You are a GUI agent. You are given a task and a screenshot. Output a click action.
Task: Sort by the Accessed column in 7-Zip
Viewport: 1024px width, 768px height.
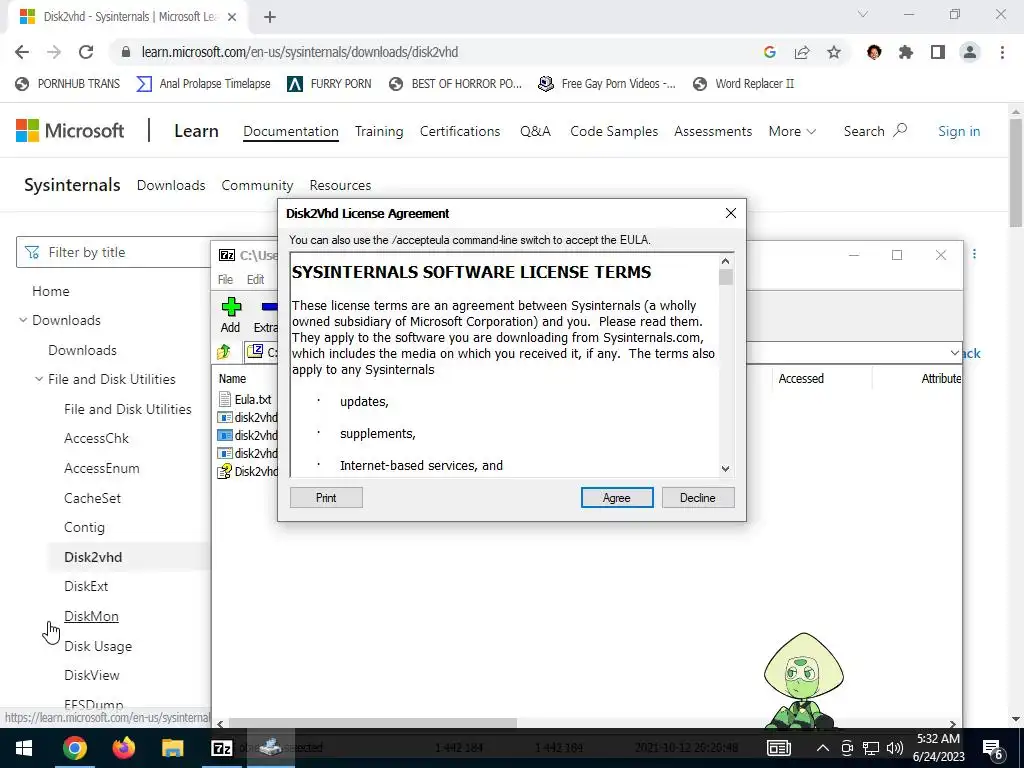point(801,379)
